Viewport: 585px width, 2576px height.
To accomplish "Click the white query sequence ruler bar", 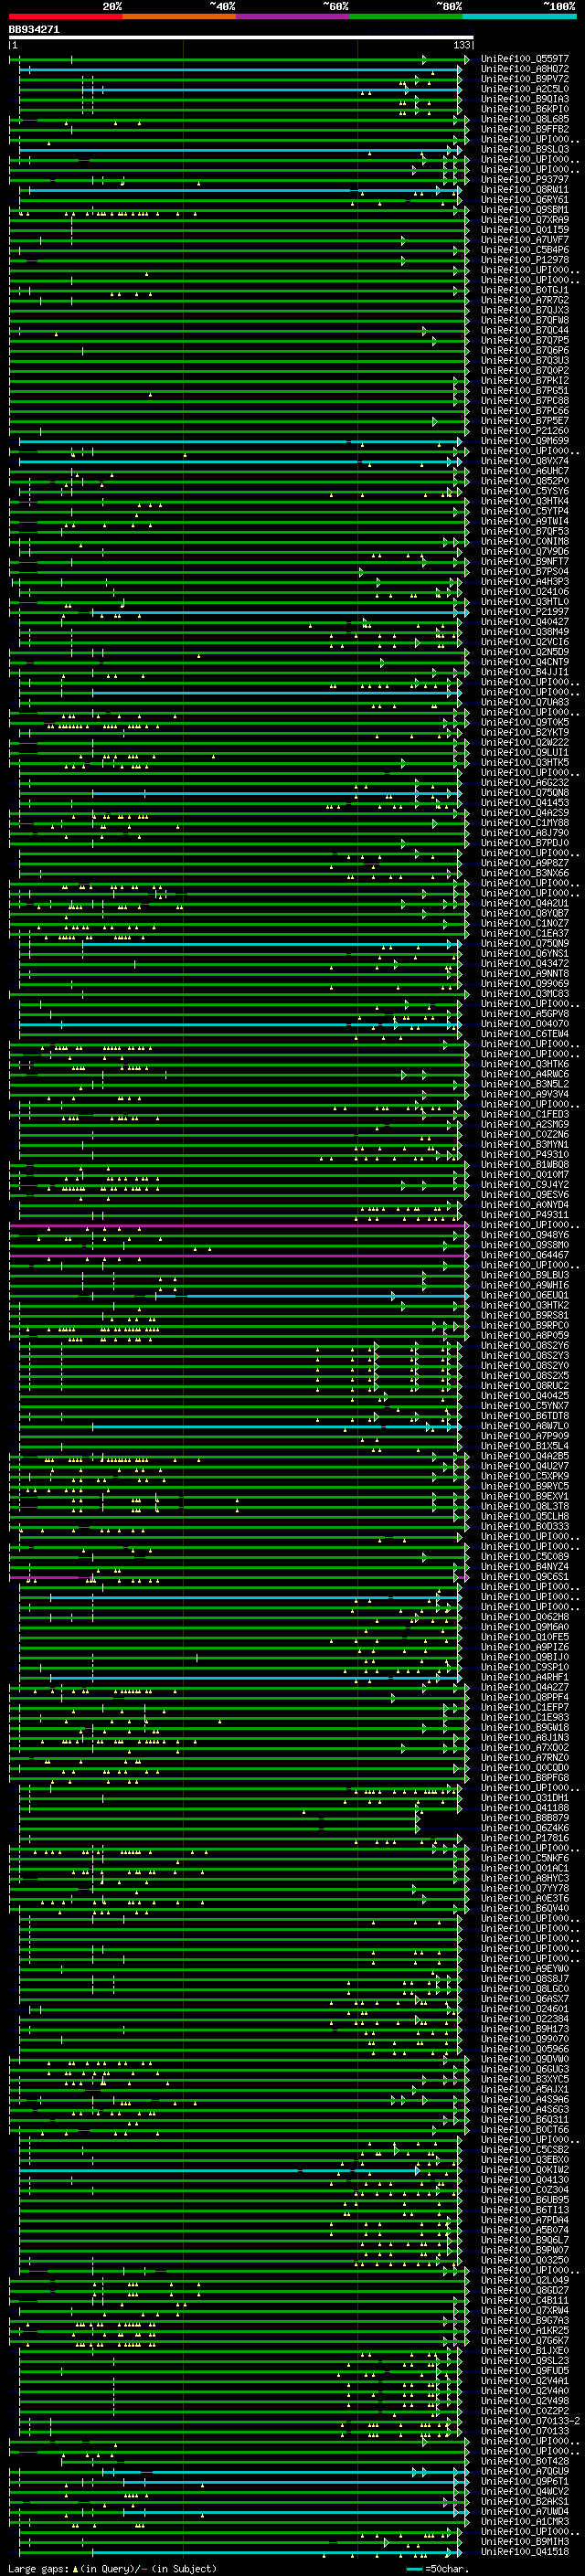I will [240, 38].
